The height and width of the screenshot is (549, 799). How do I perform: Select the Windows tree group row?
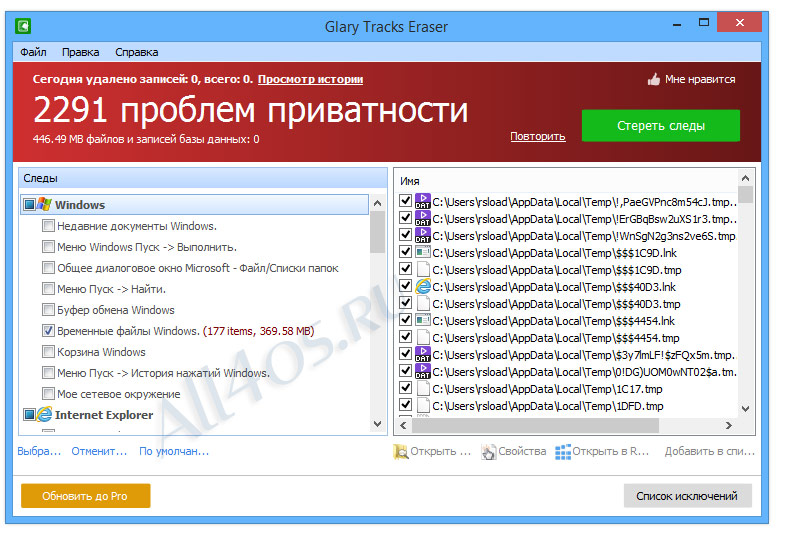click(x=195, y=204)
